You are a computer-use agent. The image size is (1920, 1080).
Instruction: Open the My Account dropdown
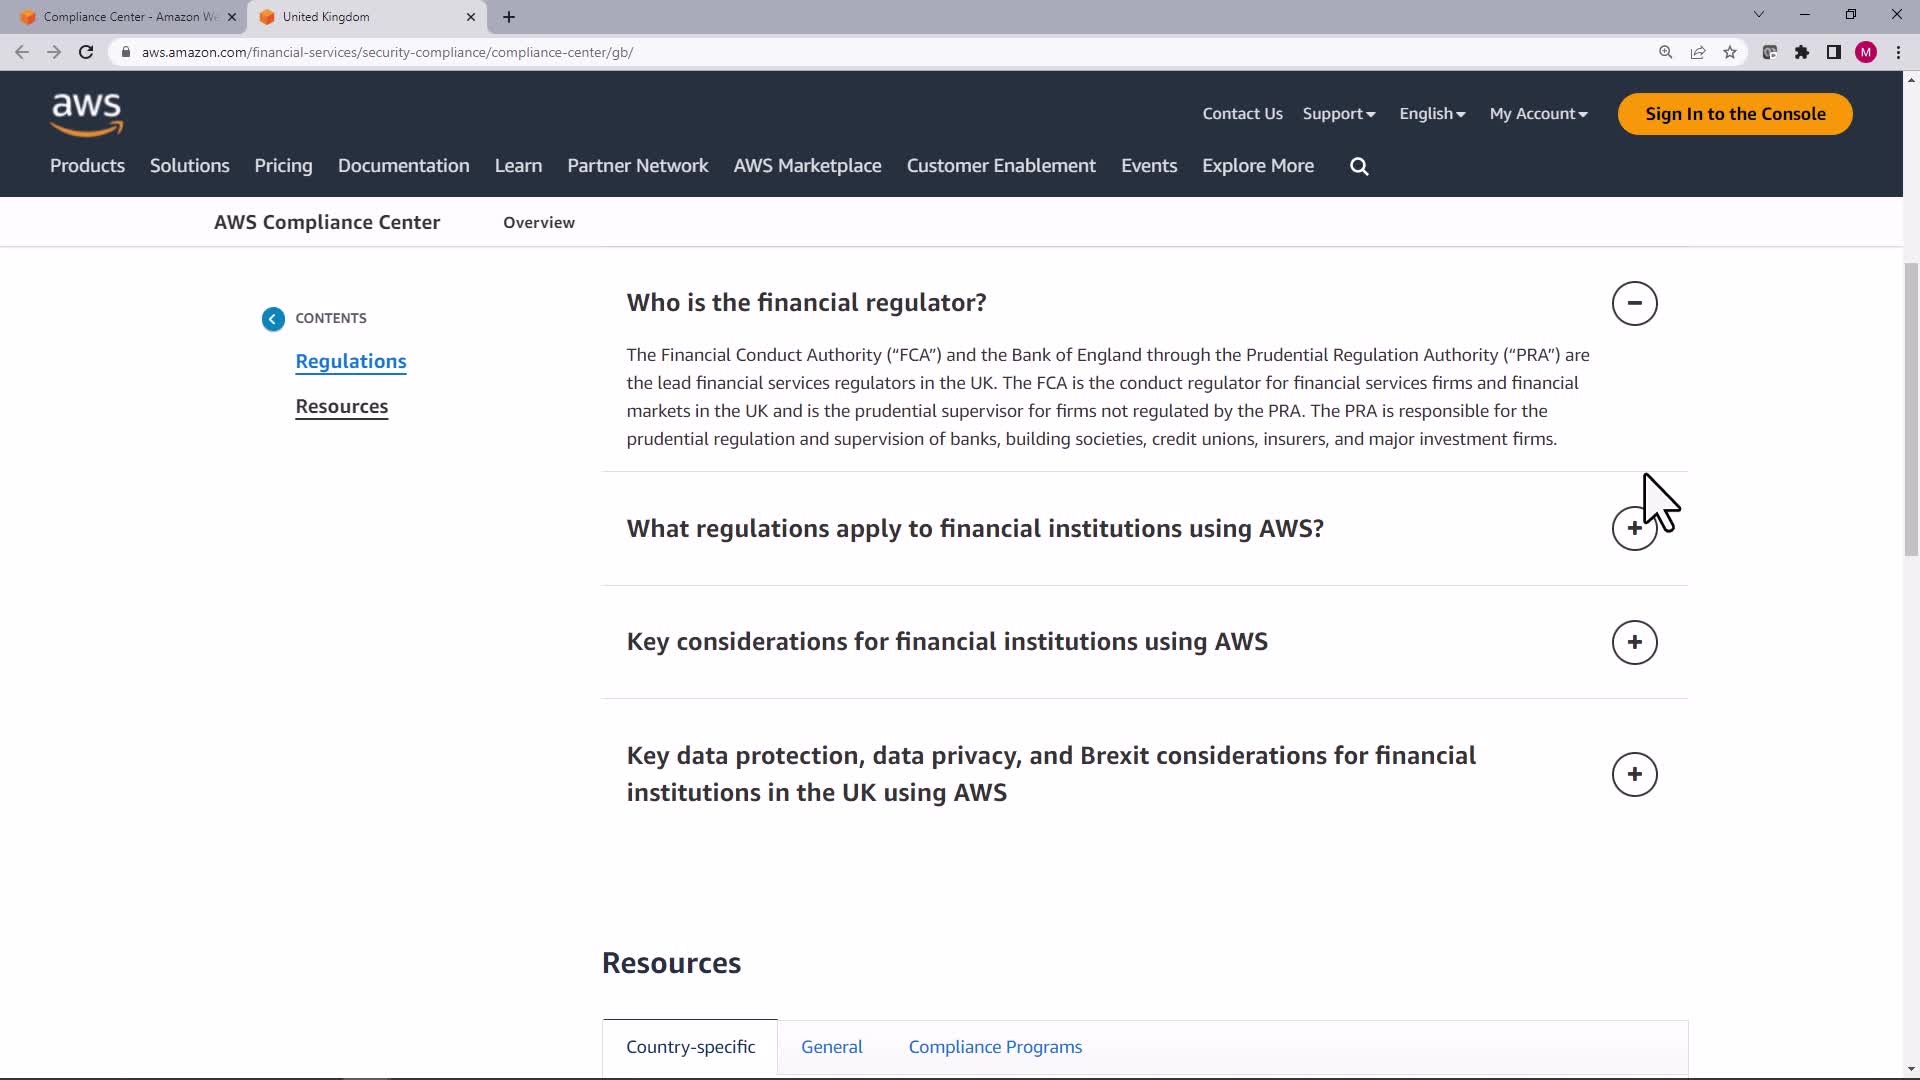[x=1538, y=114]
